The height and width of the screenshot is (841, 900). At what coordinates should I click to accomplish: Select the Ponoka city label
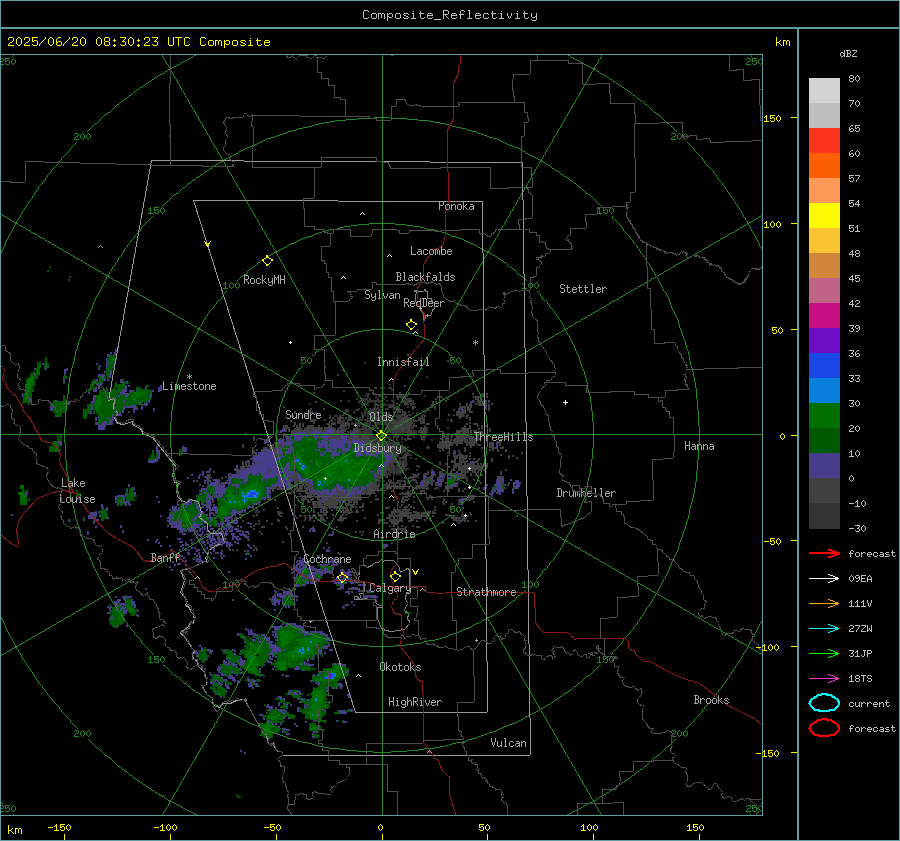point(456,206)
